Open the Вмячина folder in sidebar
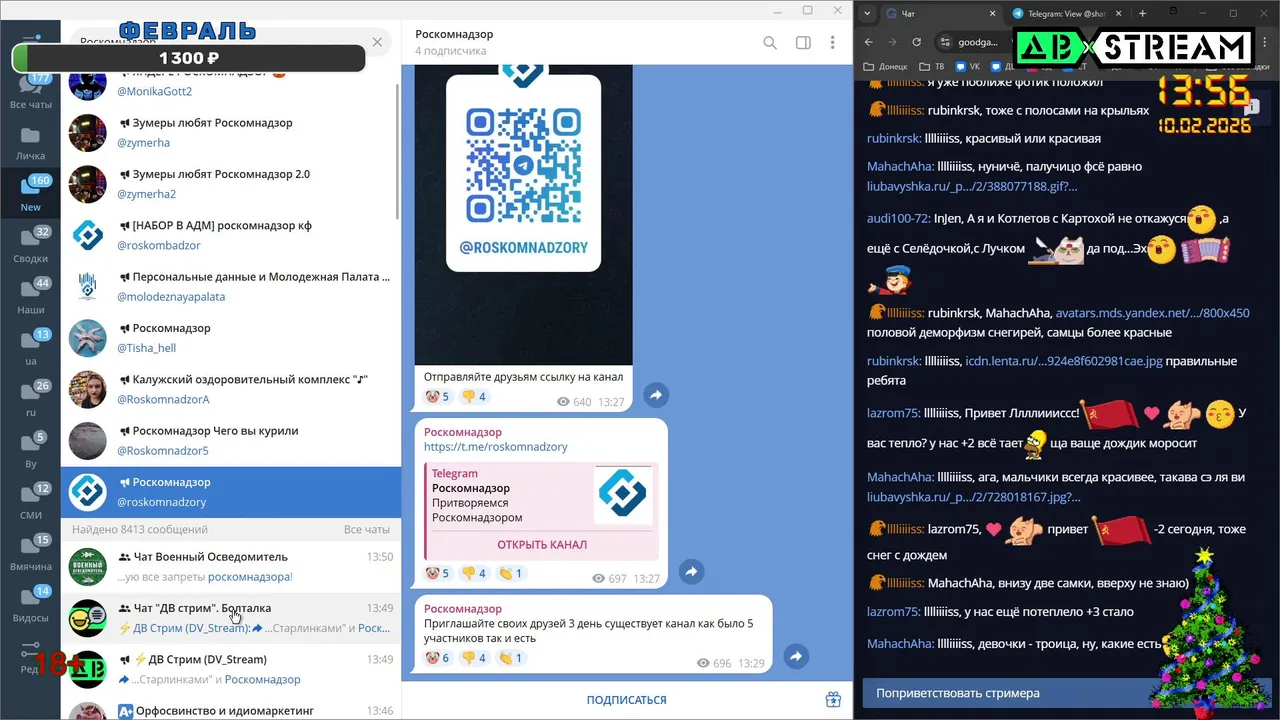This screenshot has width=1280, height=720. (x=30, y=553)
